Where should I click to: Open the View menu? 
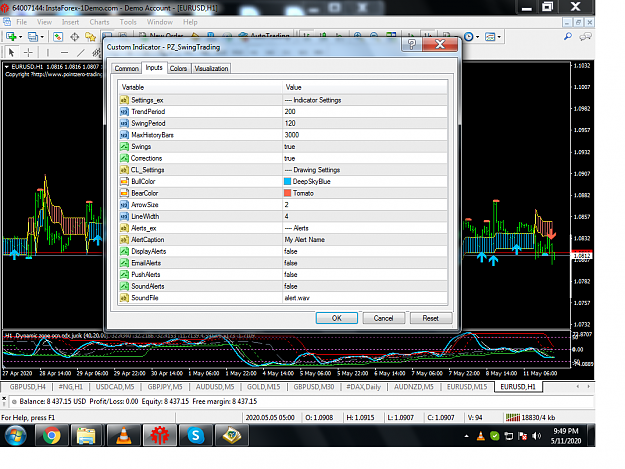pos(44,22)
